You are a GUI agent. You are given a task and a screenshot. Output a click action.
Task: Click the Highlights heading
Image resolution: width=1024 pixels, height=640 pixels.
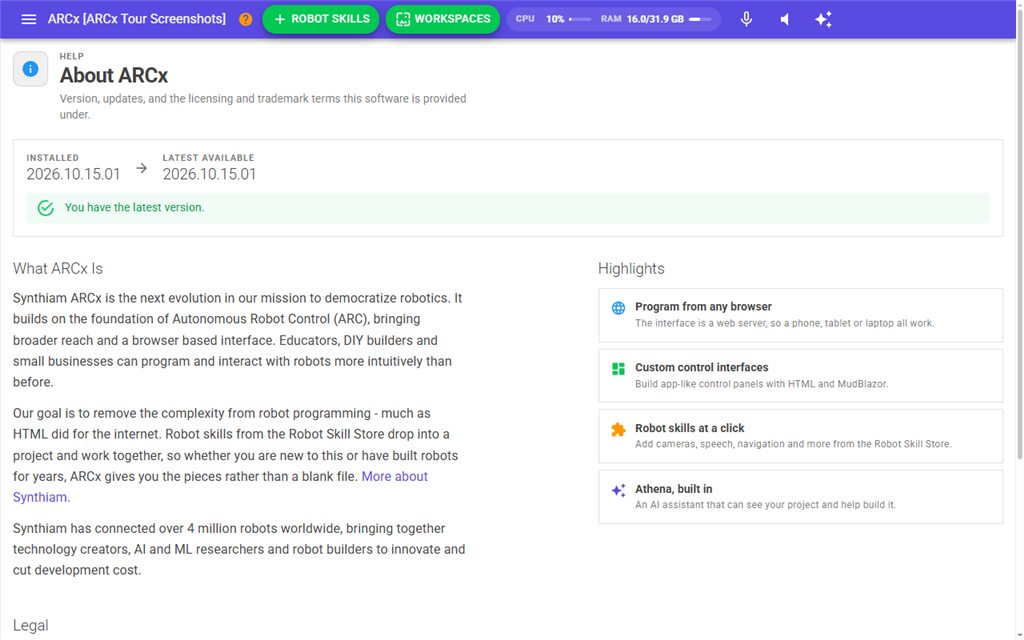click(x=631, y=268)
